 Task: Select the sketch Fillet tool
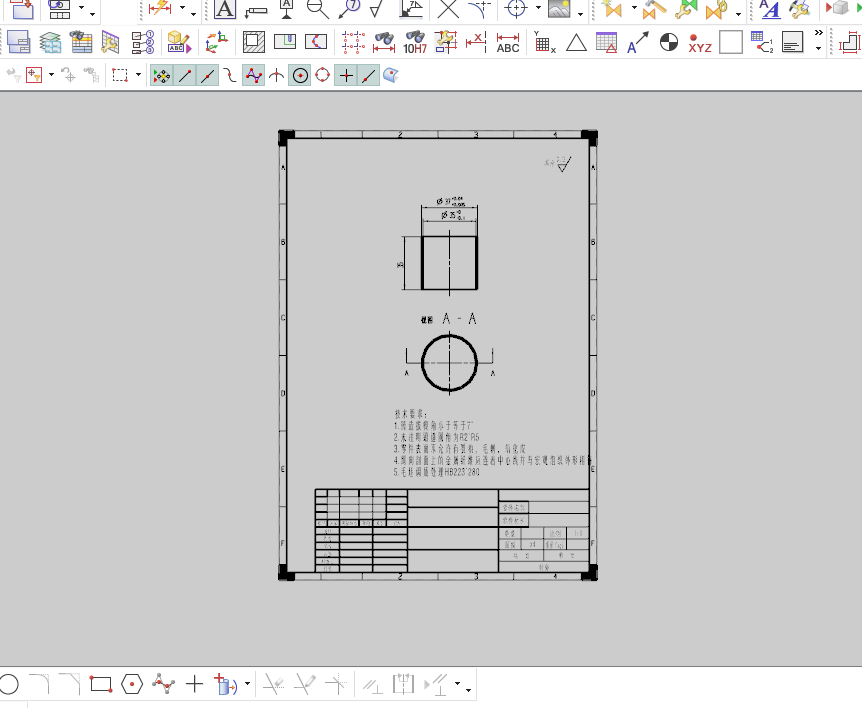(39, 684)
